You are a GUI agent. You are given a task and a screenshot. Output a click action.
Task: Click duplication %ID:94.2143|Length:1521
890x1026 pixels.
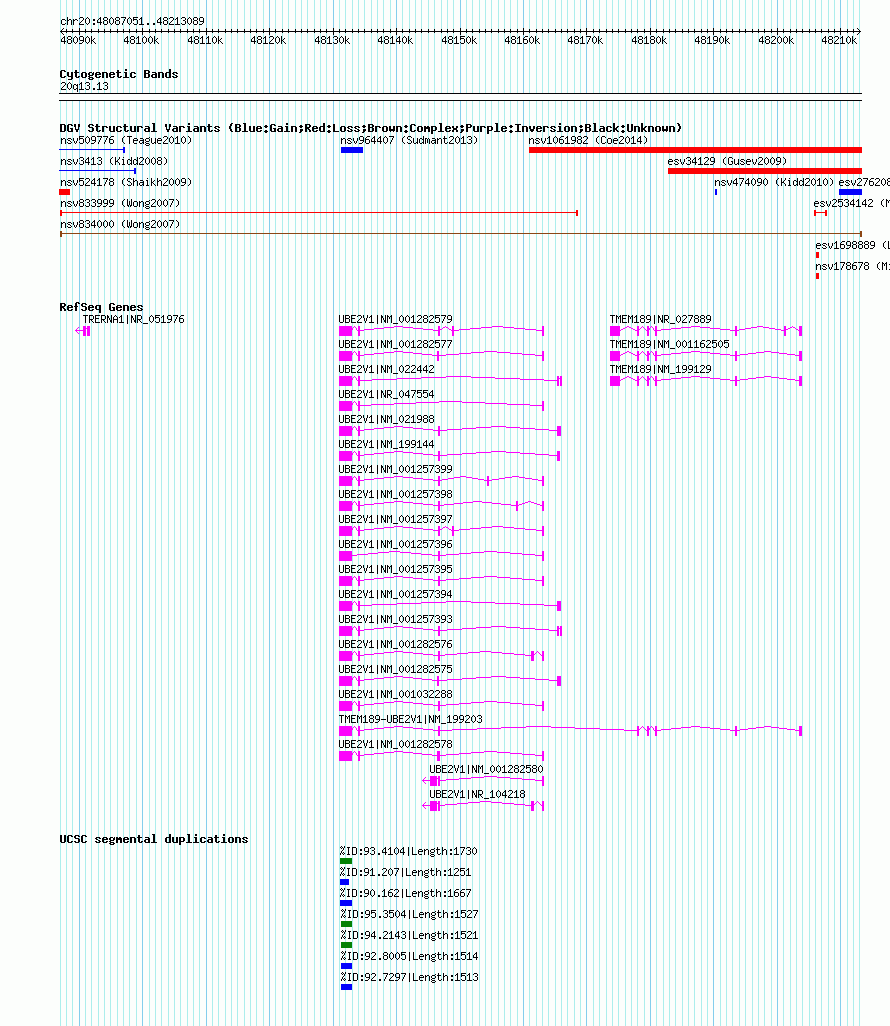click(409, 935)
